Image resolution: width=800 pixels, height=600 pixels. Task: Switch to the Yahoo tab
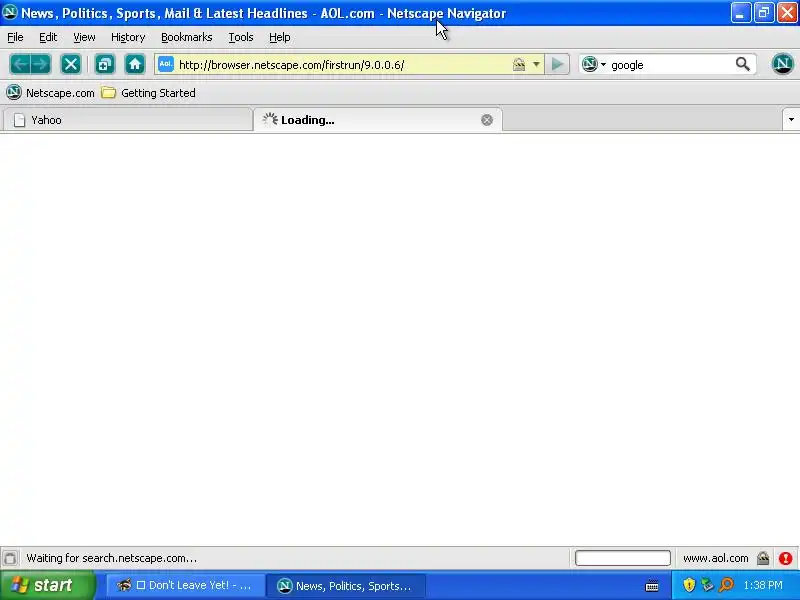[x=128, y=120]
